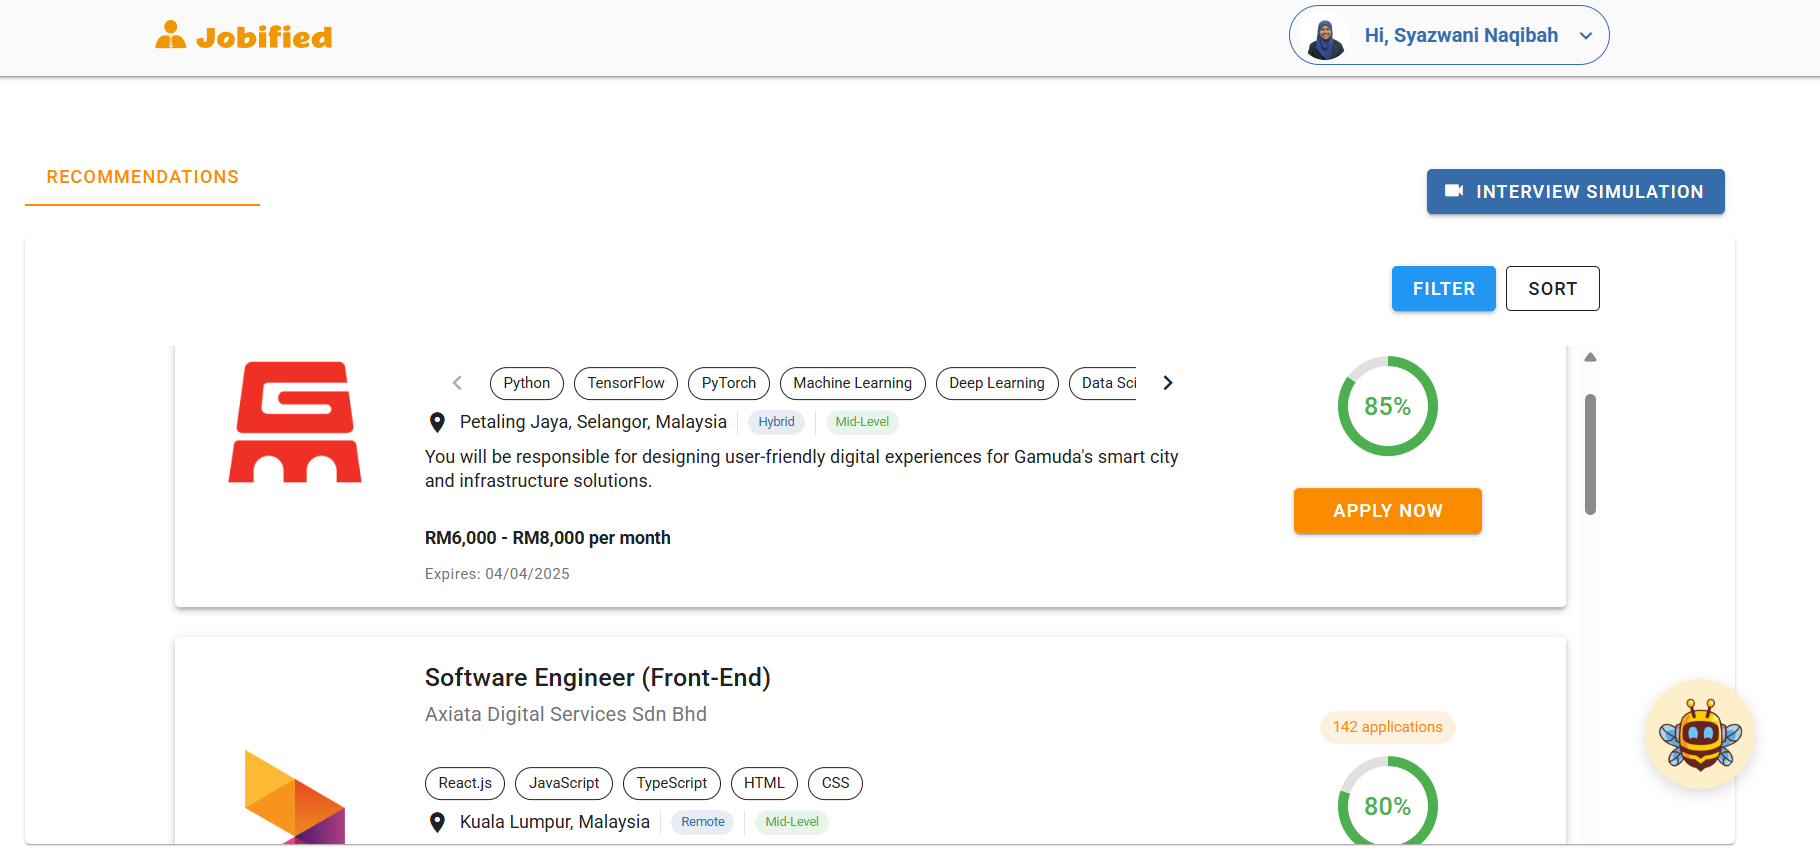Screen dimensions: 1820x856
Task: Open the Sort options
Action: pyautogui.click(x=1552, y=289)
